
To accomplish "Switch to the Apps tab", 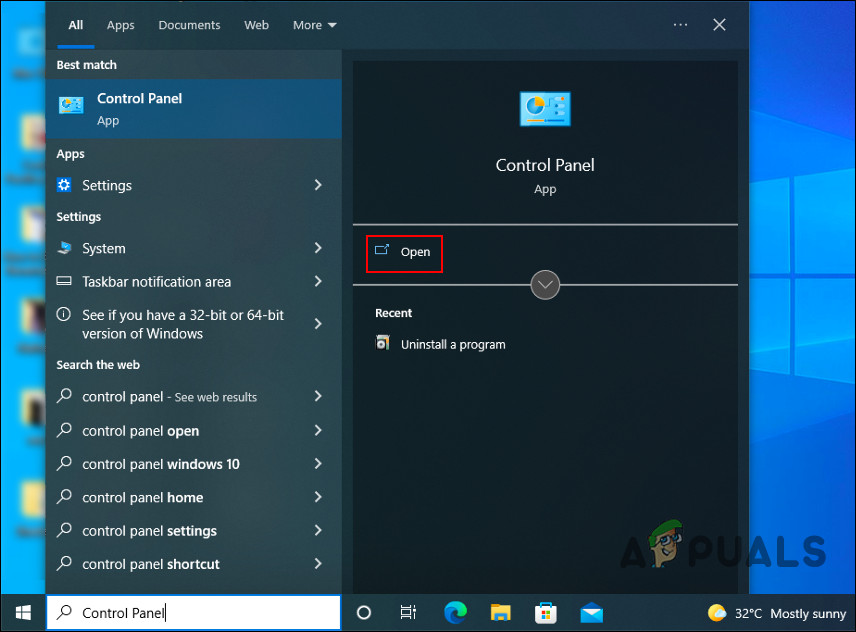I will click(120, 25).
